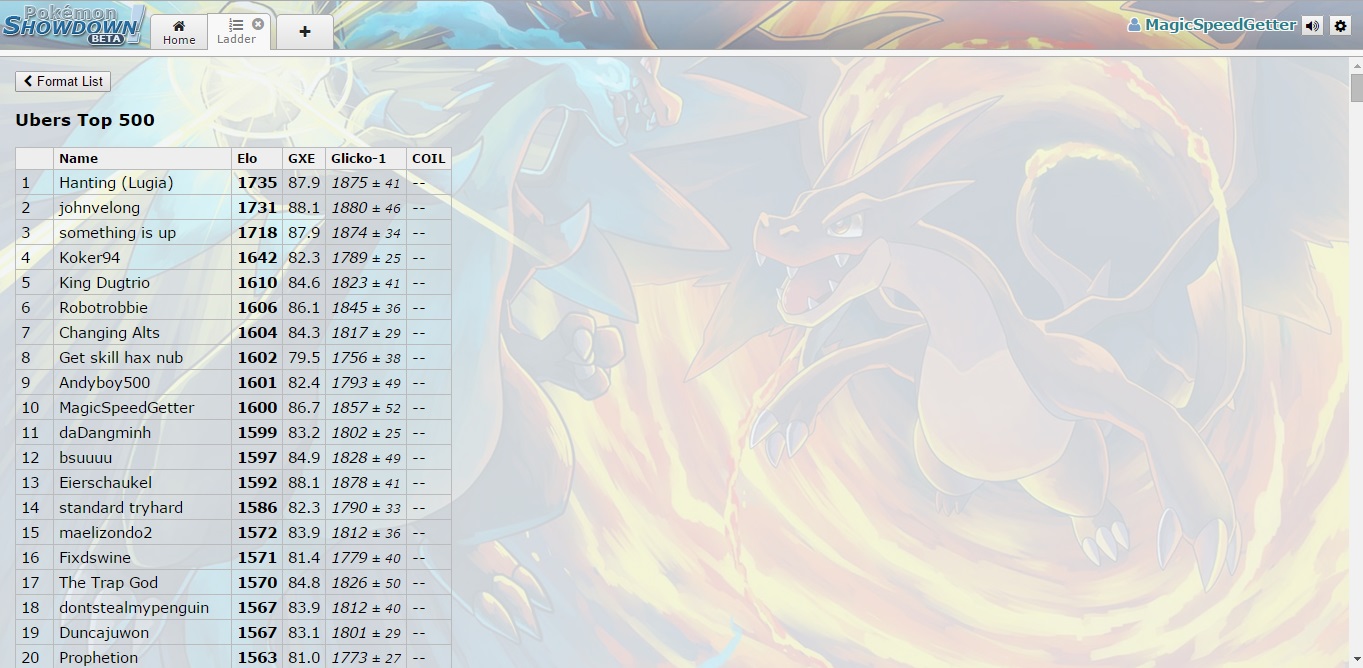Click Glicko-1 value 1857 ± 52

coord(366,408)
